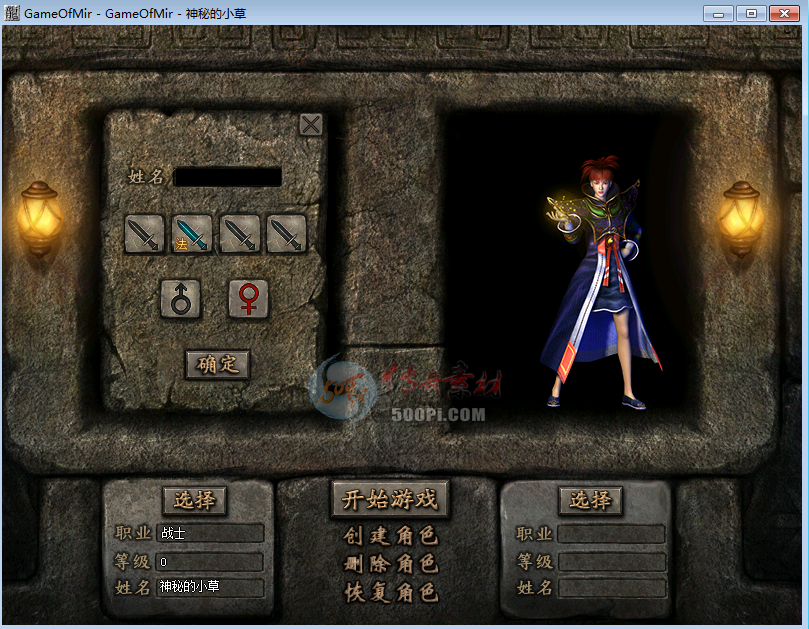
Task: Click the 姓名 name input field
Action: [228, 177]
